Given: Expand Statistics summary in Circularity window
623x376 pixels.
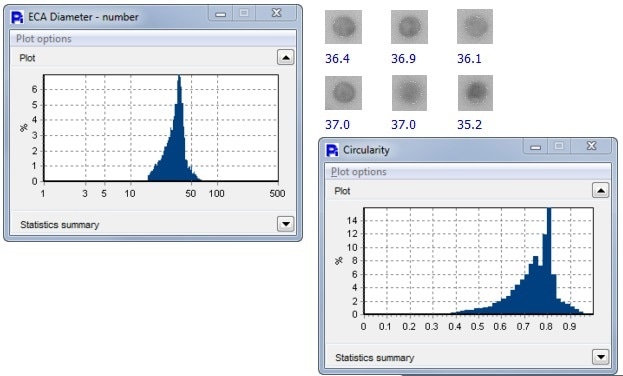Looking at the screenshot, I should [600, 357].
